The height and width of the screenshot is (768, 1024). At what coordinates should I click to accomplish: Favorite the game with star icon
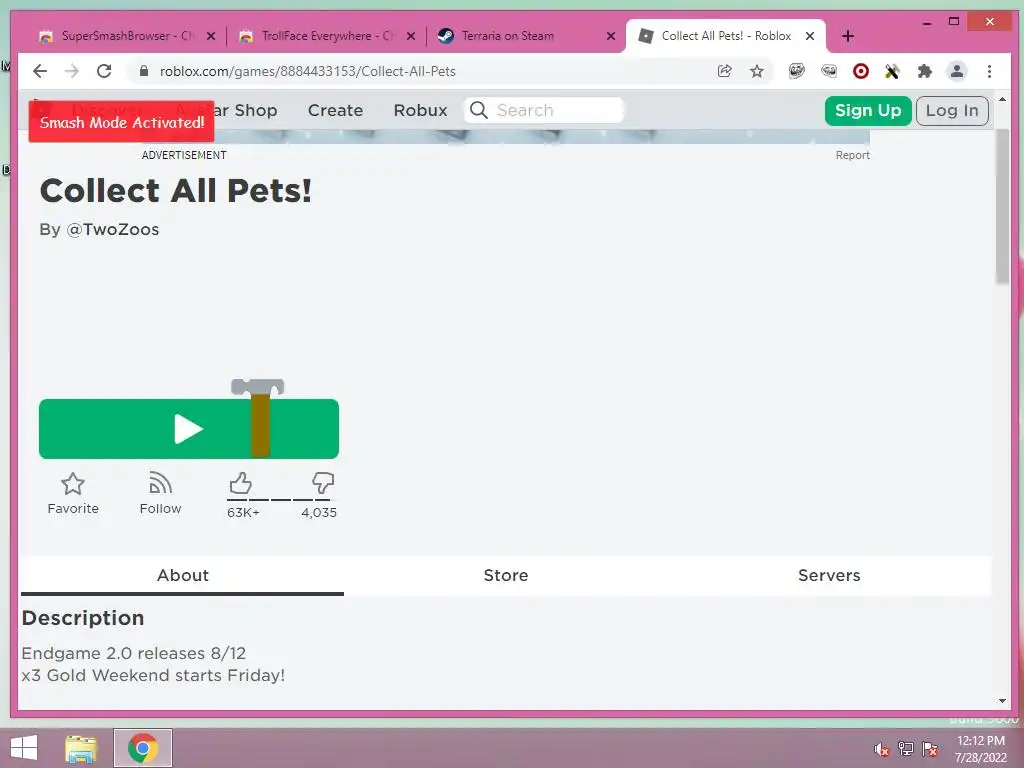click(72, 494)
